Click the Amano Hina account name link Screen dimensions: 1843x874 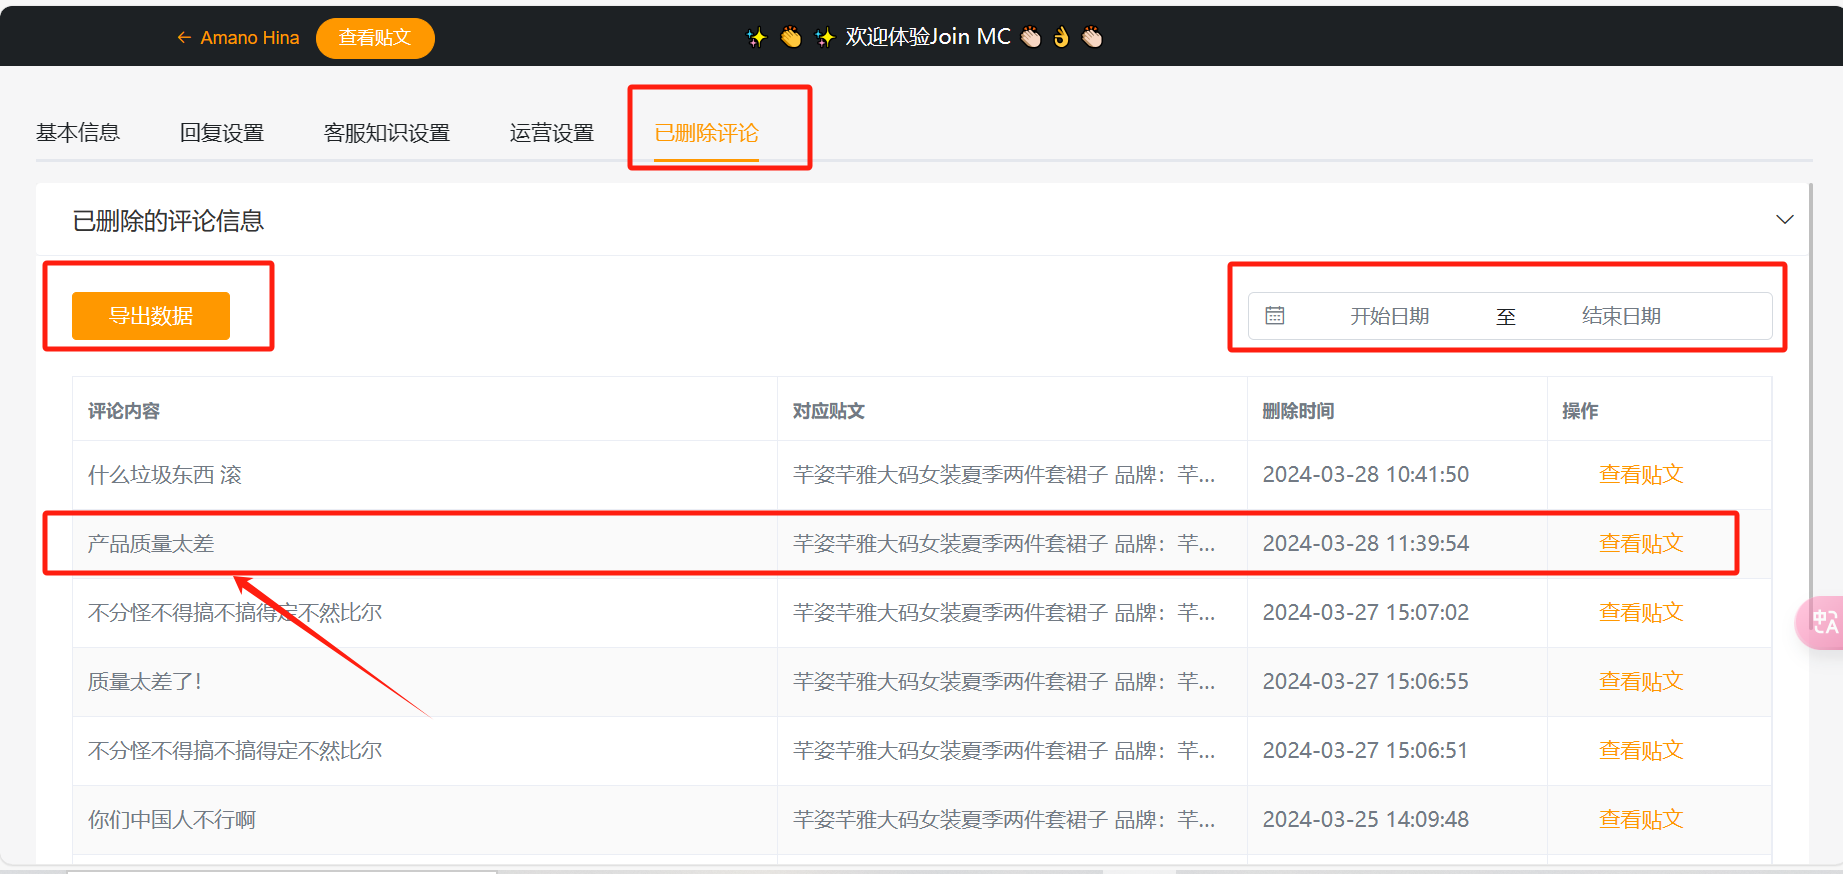[x=250, y=38]
